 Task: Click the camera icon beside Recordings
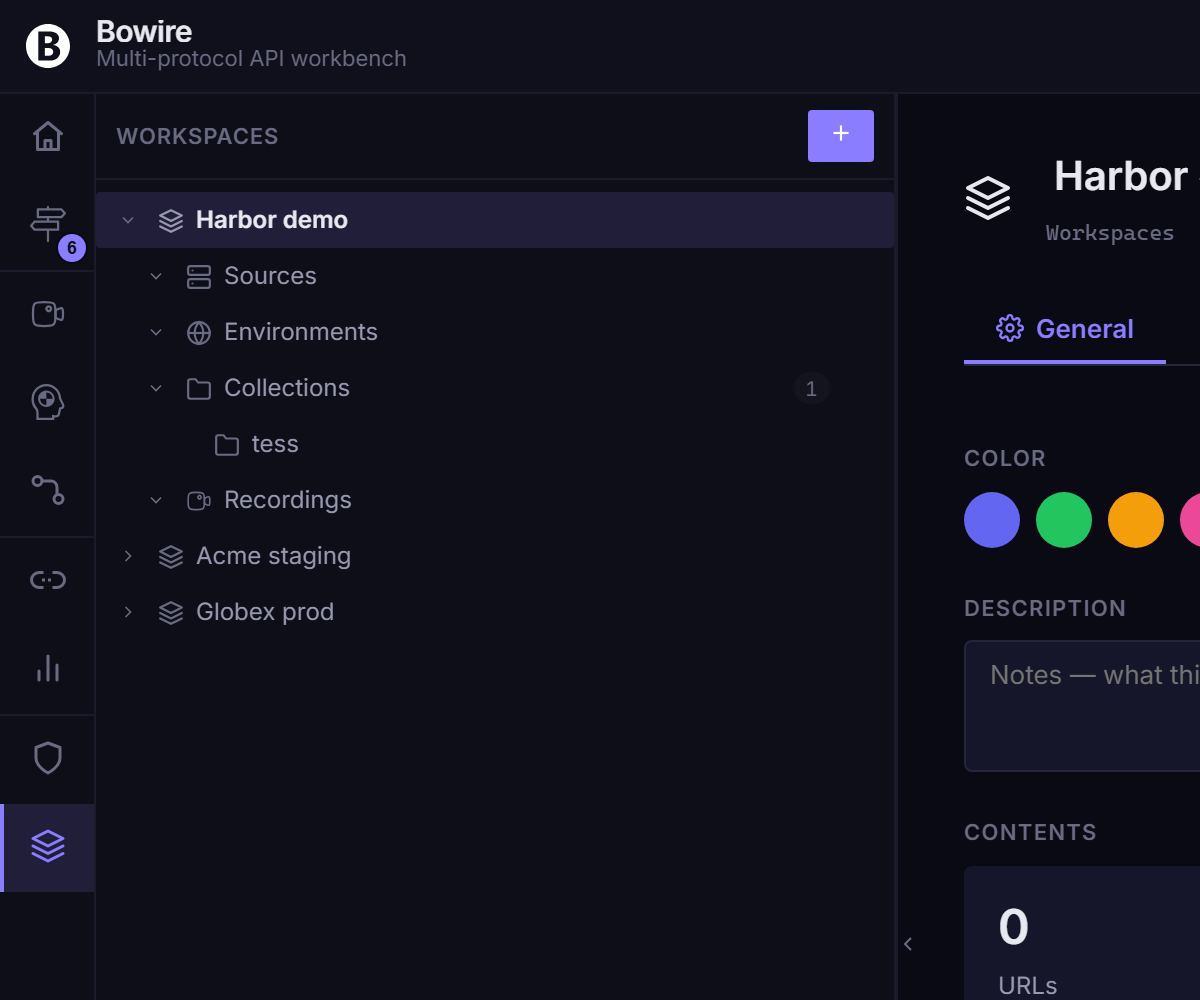pos(199,500)
